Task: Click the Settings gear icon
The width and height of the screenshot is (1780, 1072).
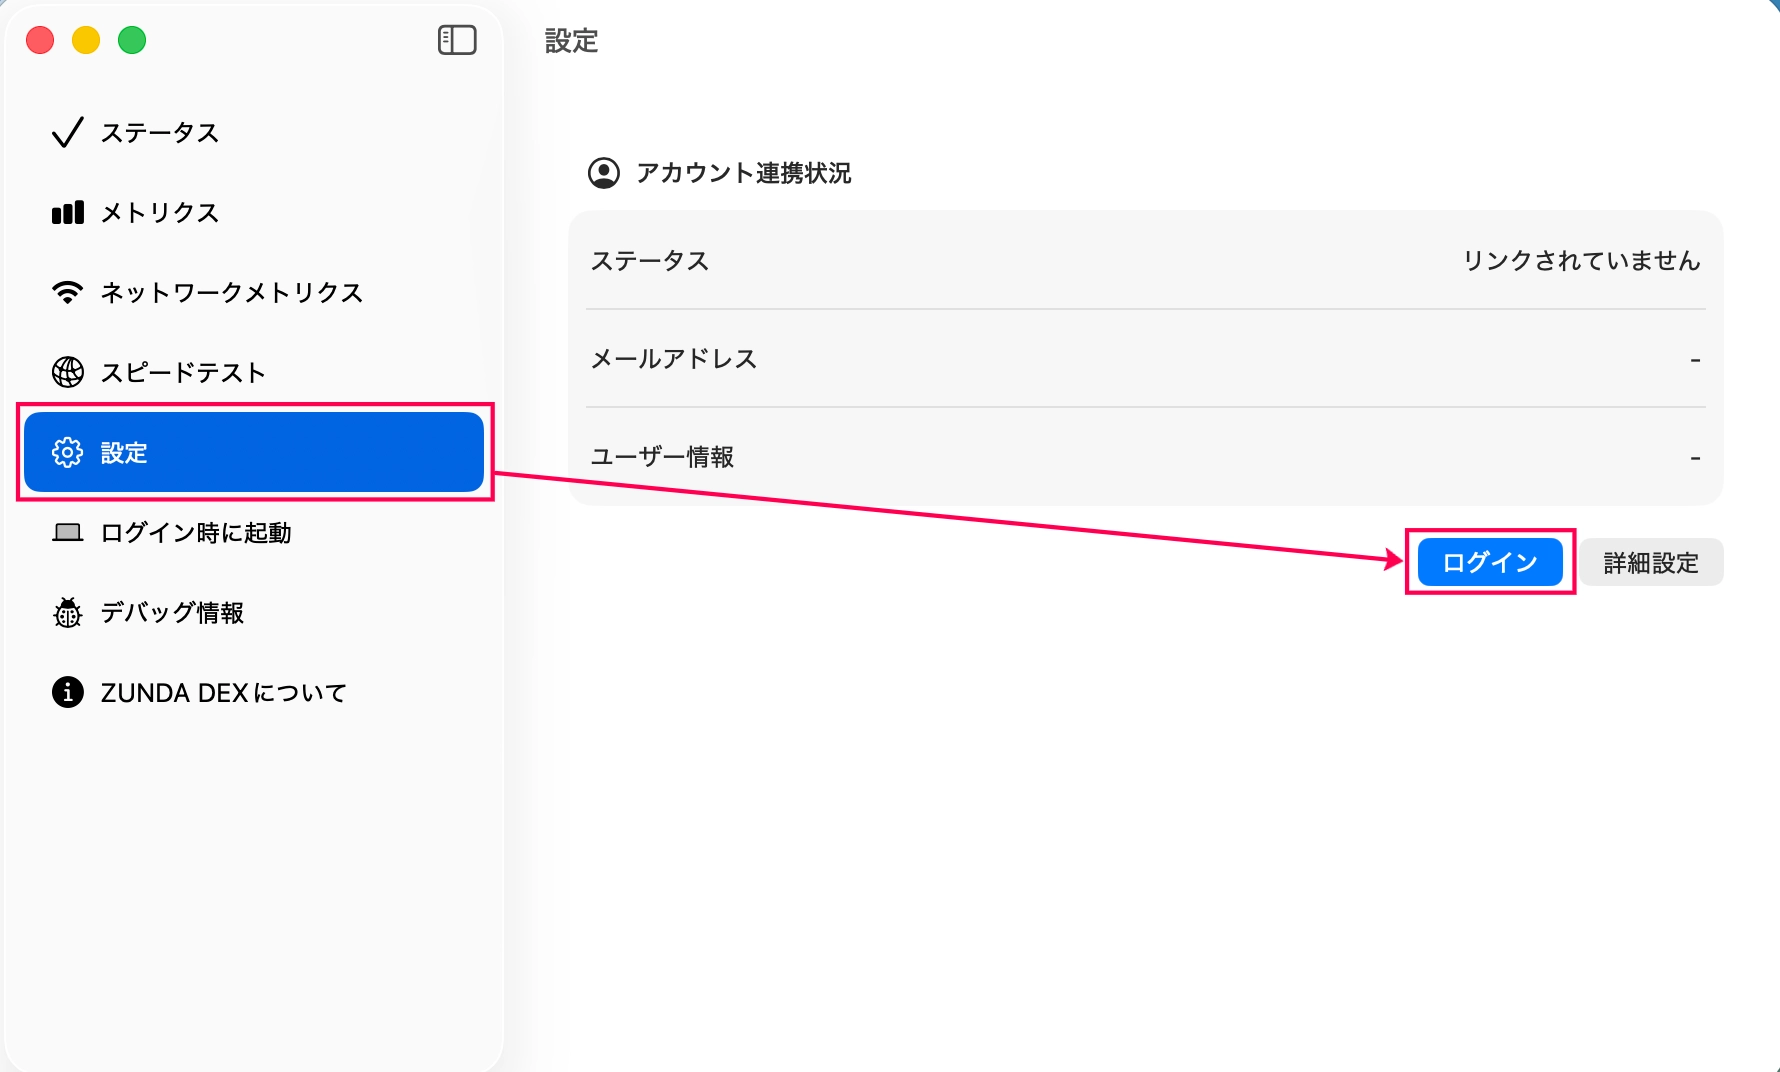Action: (67, 452)
